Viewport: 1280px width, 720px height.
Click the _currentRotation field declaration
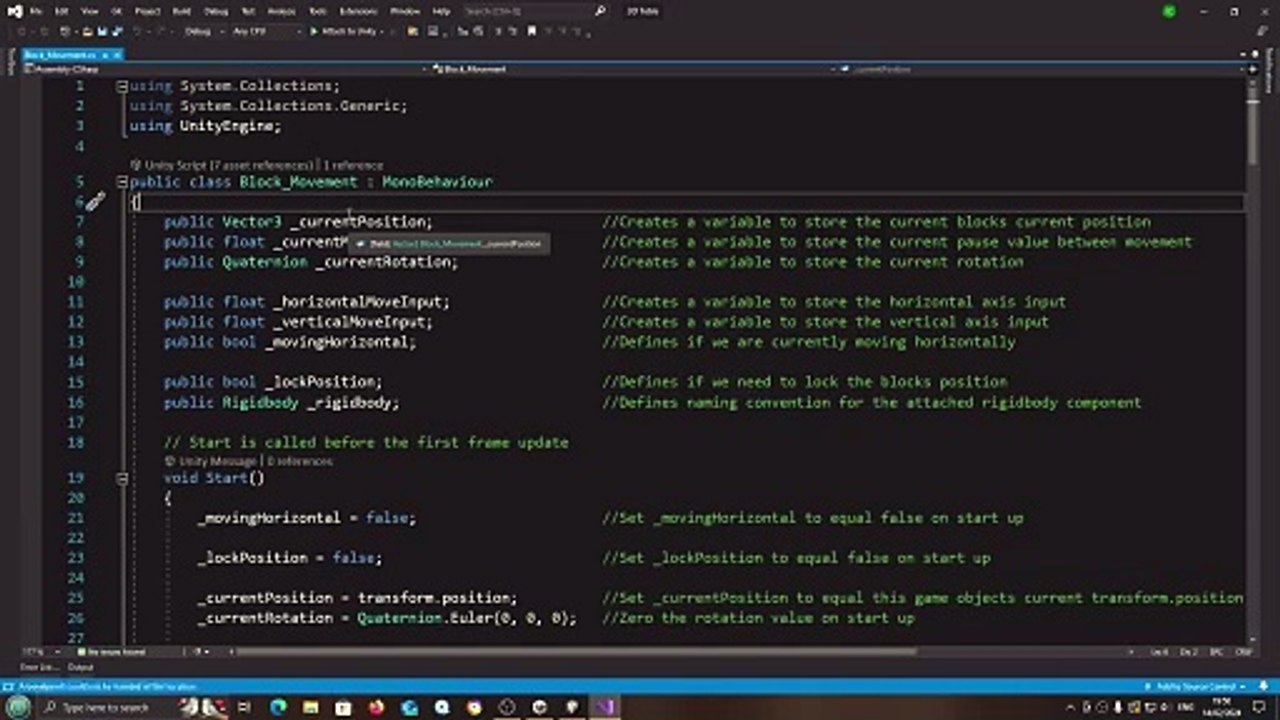(311, 262)
